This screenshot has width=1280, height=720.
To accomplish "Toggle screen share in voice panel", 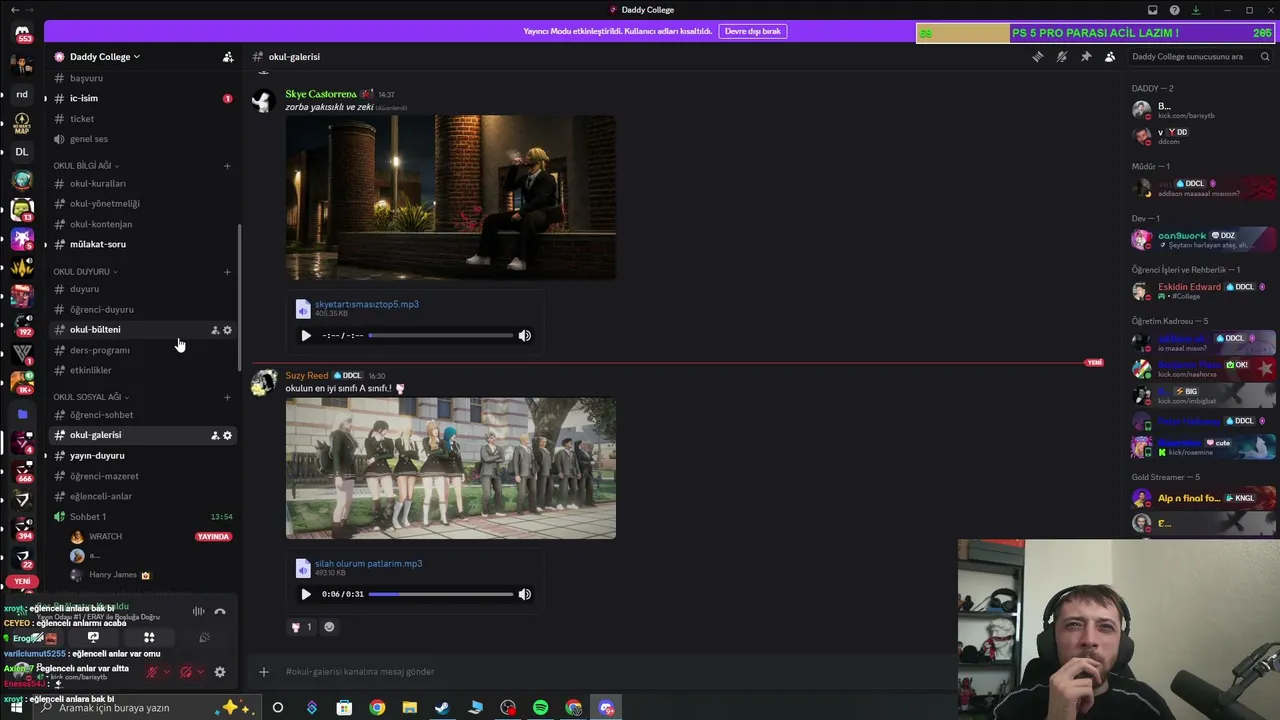I will pyautogui.click(x=94, y=637).
